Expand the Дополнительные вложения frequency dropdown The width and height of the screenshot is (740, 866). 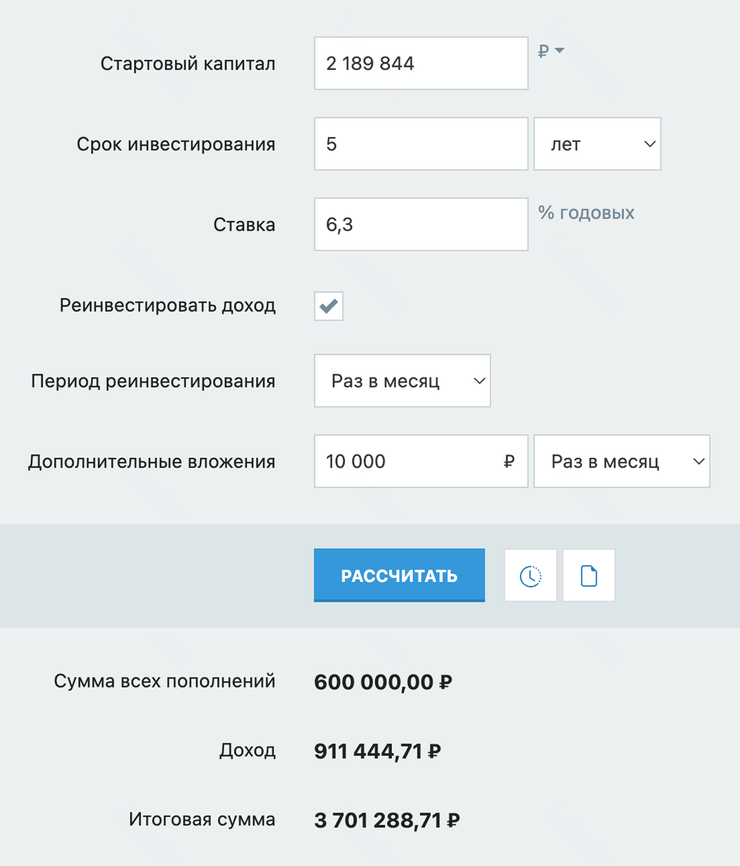(x=621, y=461)
